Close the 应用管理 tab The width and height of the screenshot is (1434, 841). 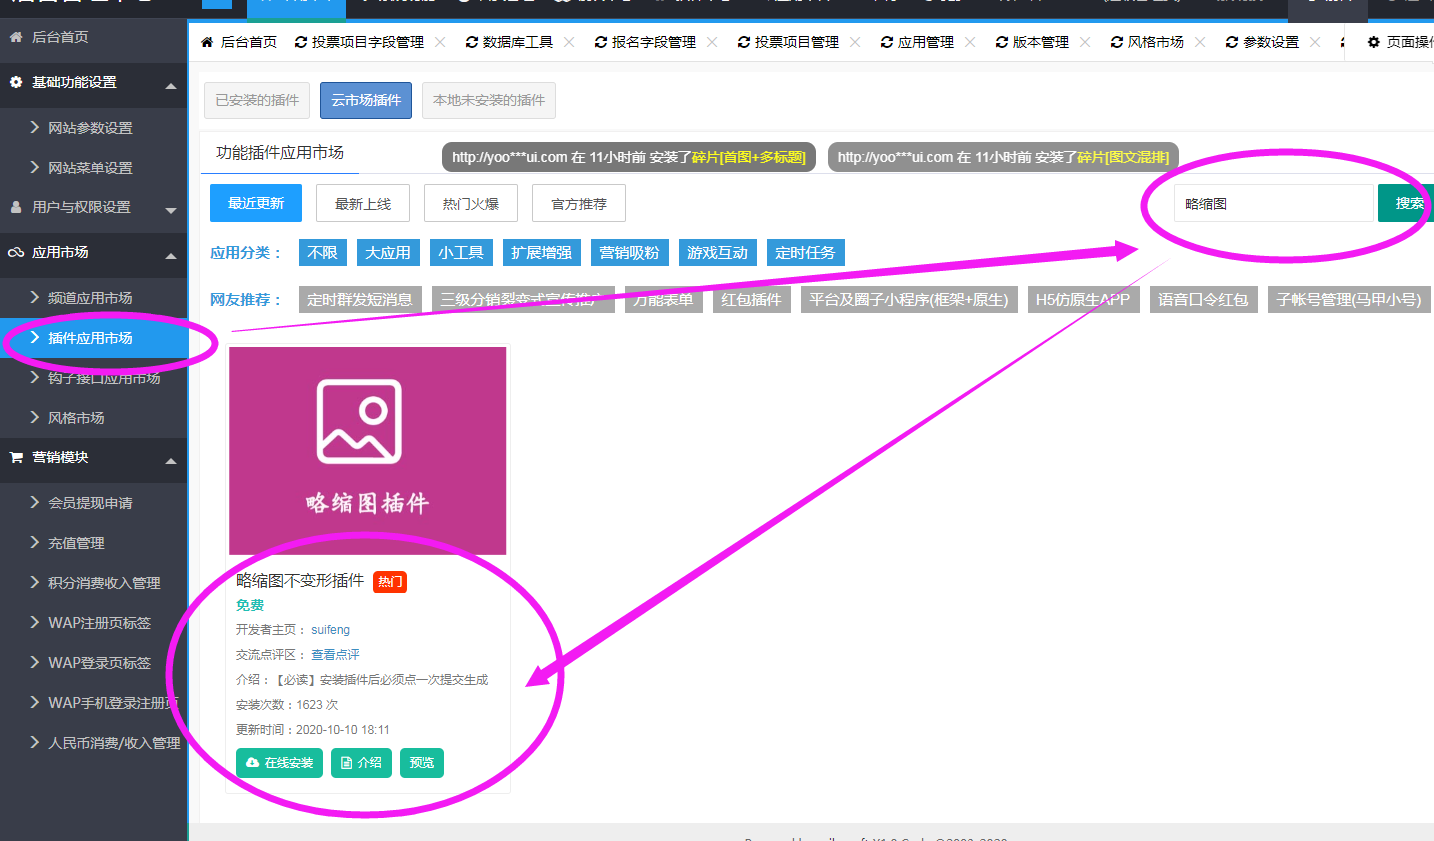pyautogui.click(x=970, y=42)
